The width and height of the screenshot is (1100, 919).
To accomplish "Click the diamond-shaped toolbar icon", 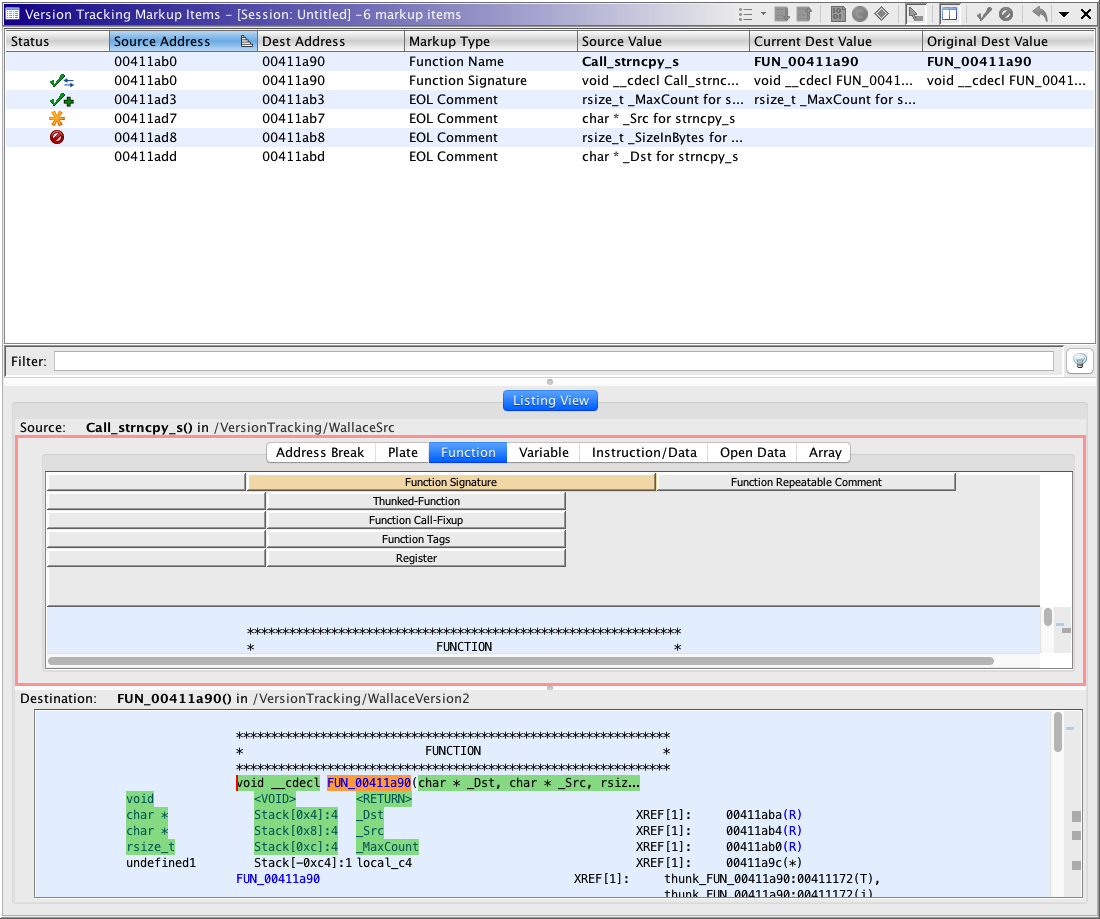I will pyautogui.click(x=881, y=14).
